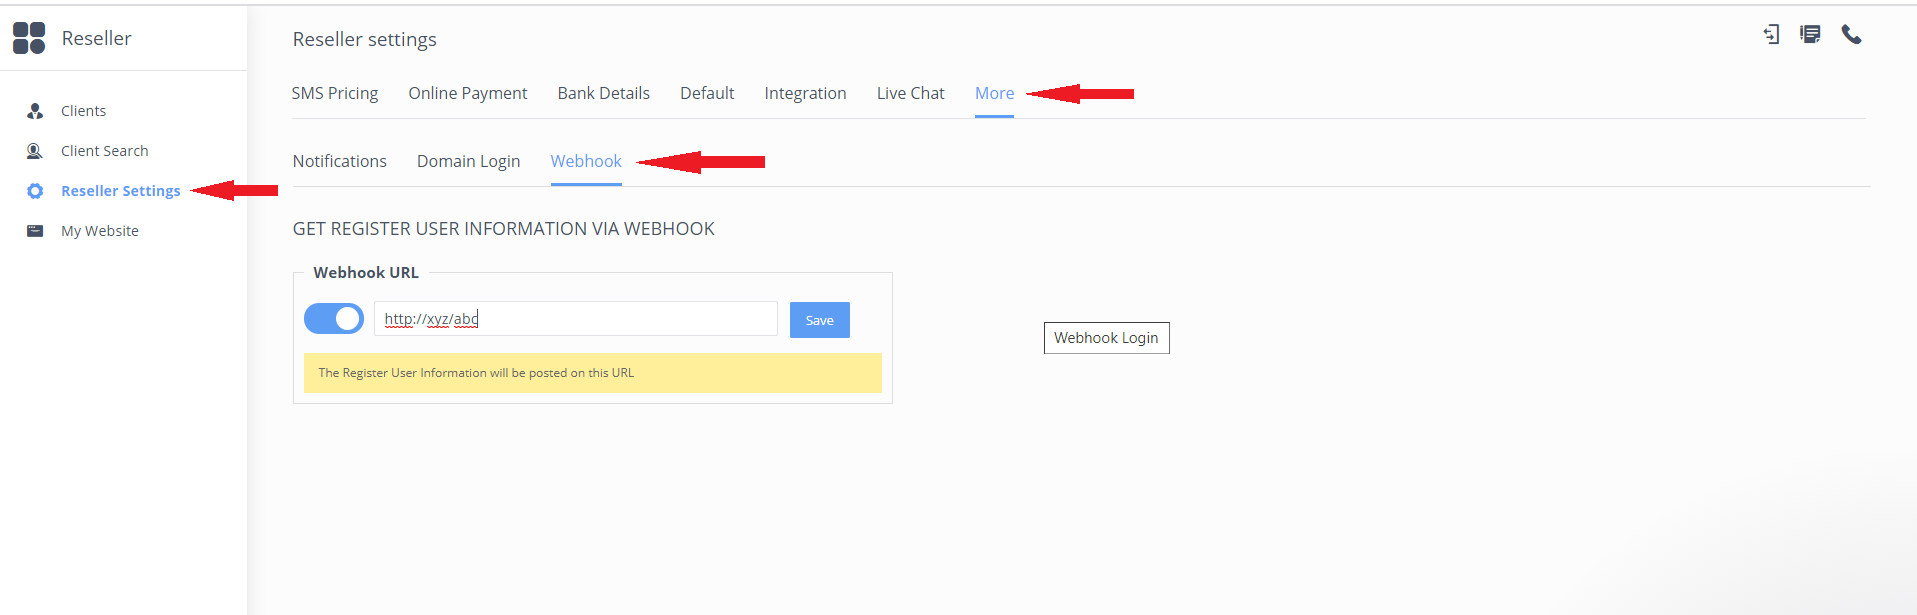Viewport: 1917px width, 615px height.
Task: Click the logout icon in header
Action: [1771, 35]
